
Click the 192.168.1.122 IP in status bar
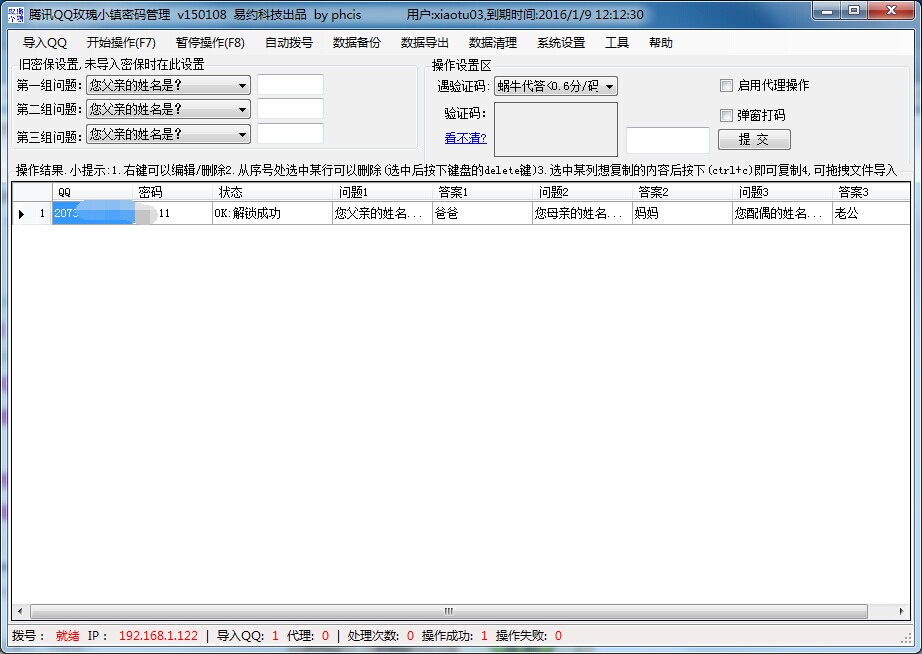pyautogui.click(x=158, y=636)
